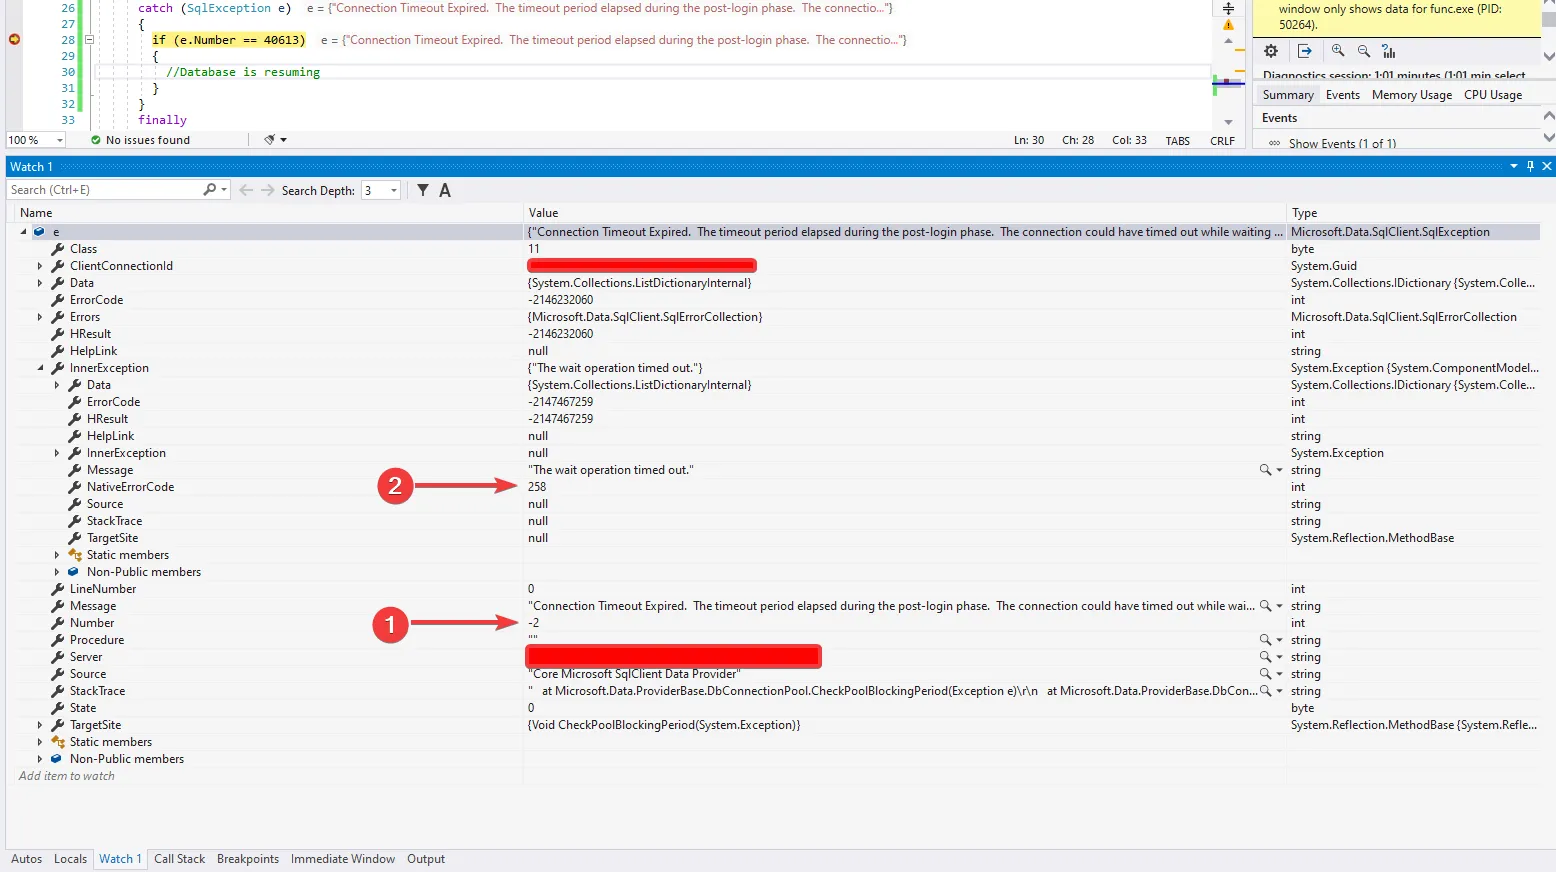
Task: Open the Immediate Window tab
Action: coord(343,859)
